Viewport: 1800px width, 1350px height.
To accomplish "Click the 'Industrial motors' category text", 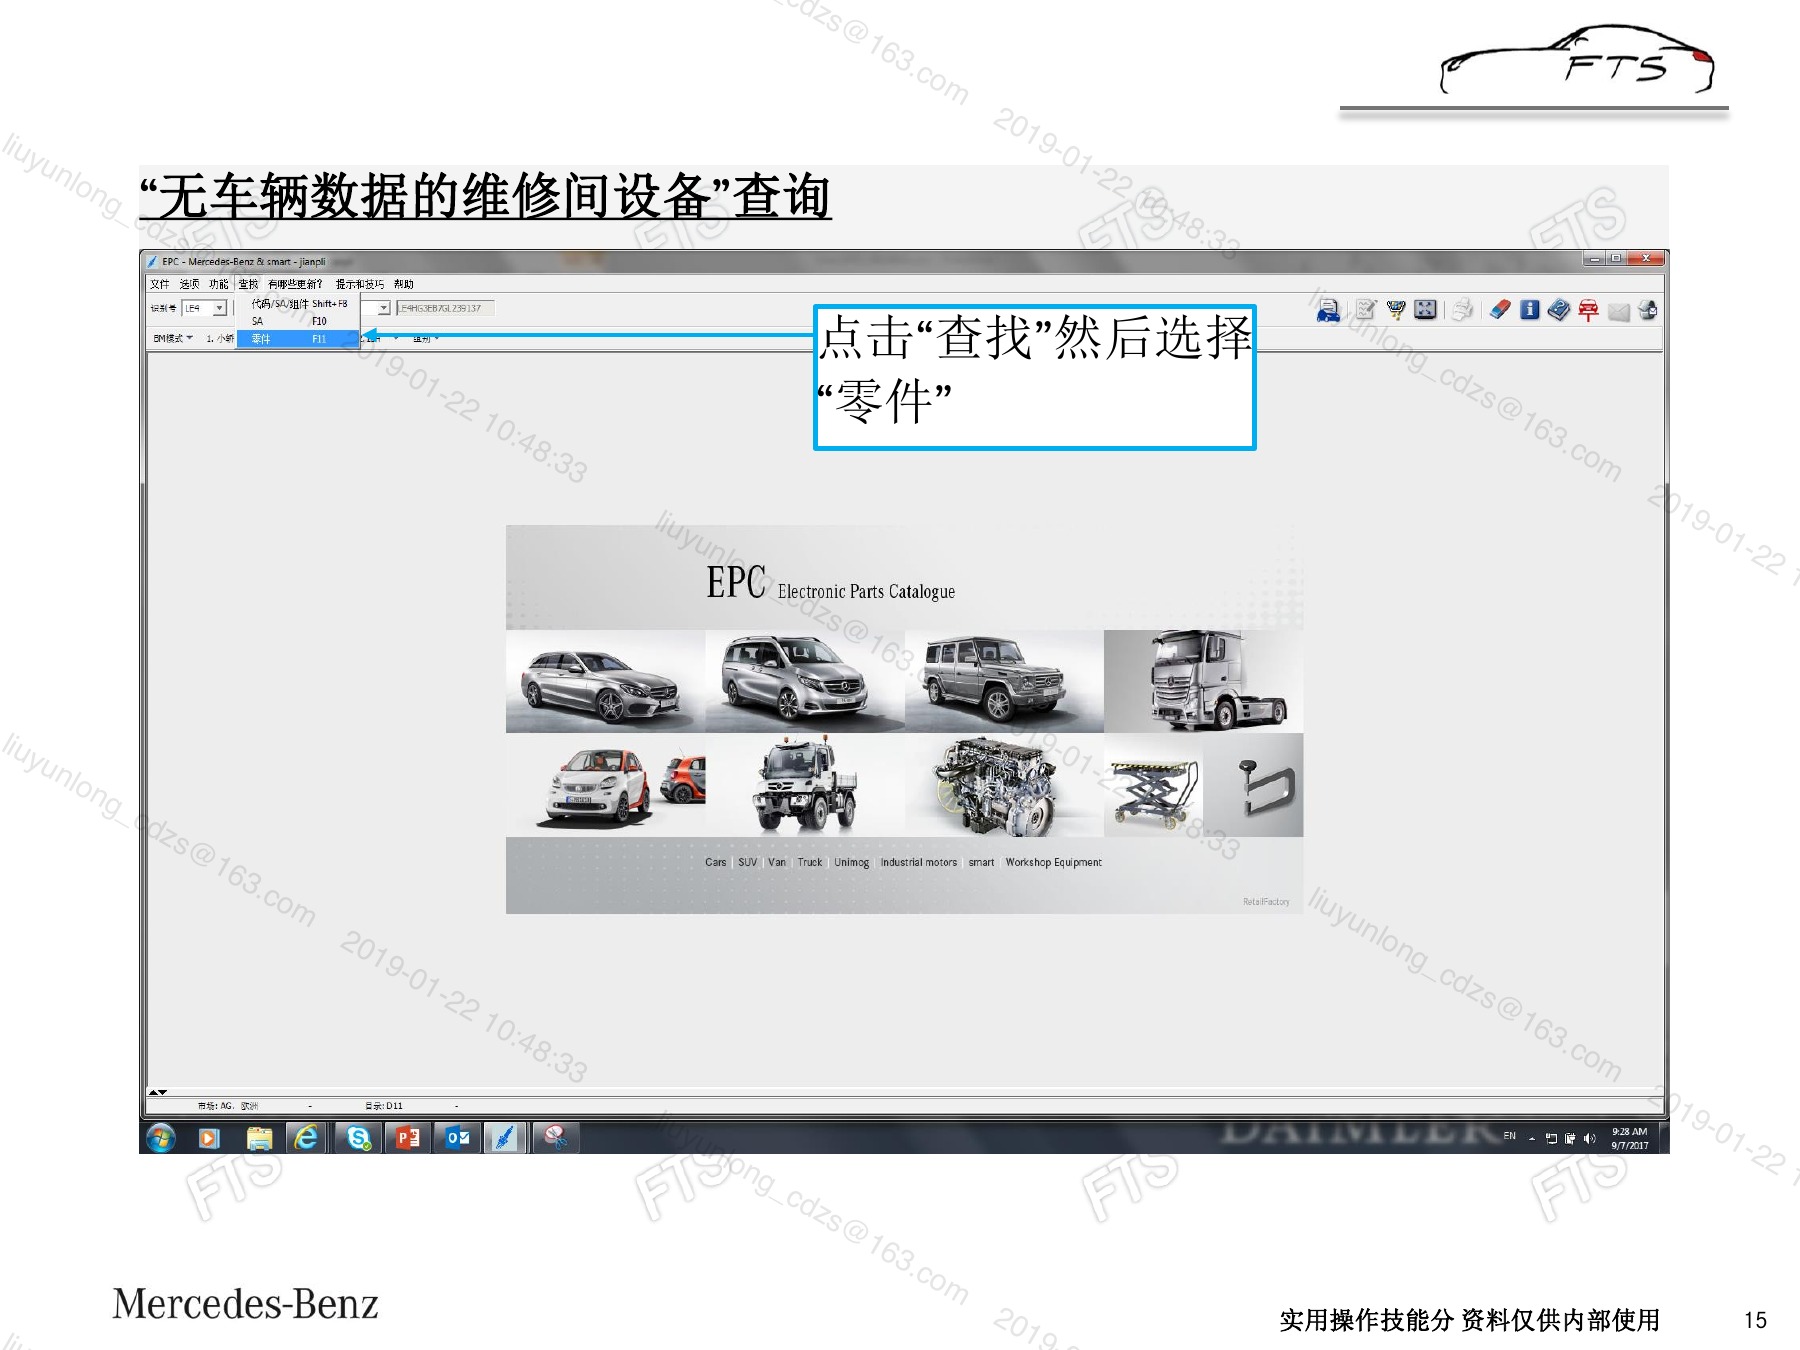I will coord(918,862).
